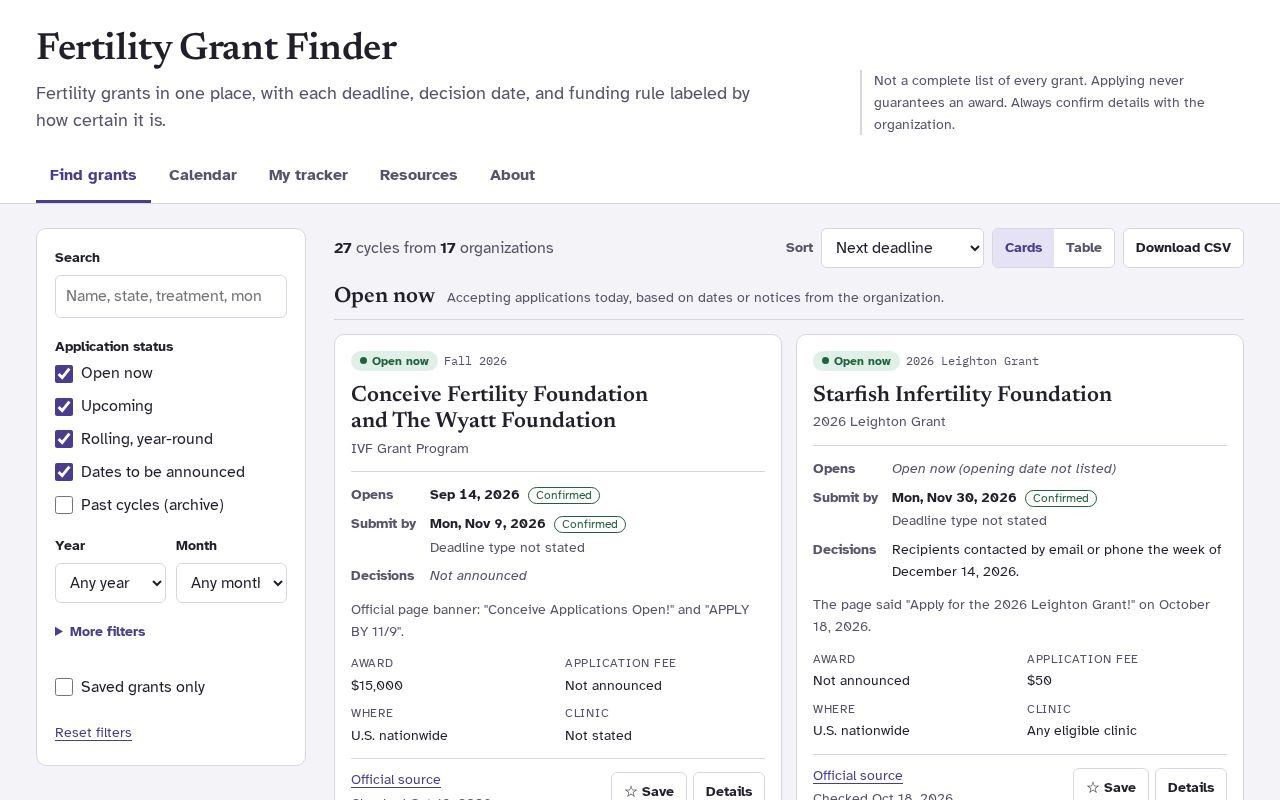Select Cards view

click(1023, 248)
